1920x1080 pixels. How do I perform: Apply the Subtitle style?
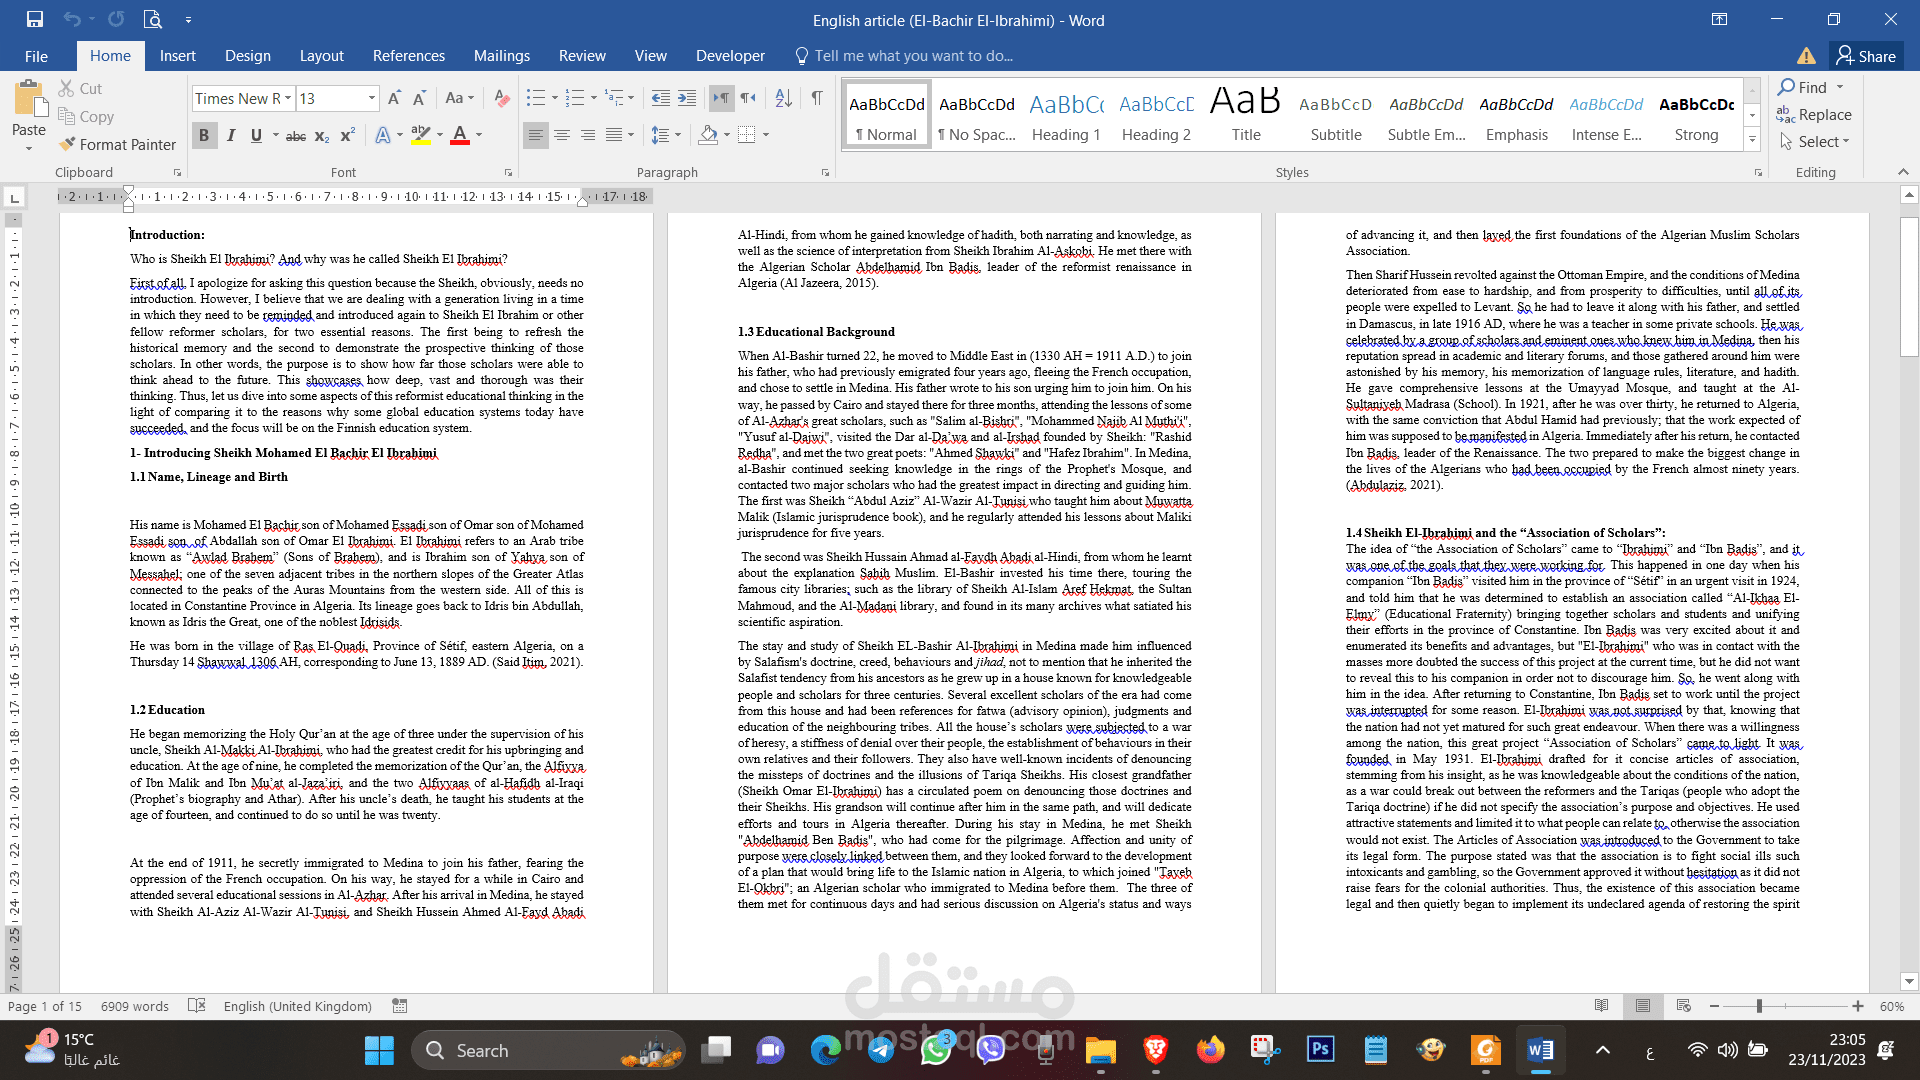pos(1336,116)
